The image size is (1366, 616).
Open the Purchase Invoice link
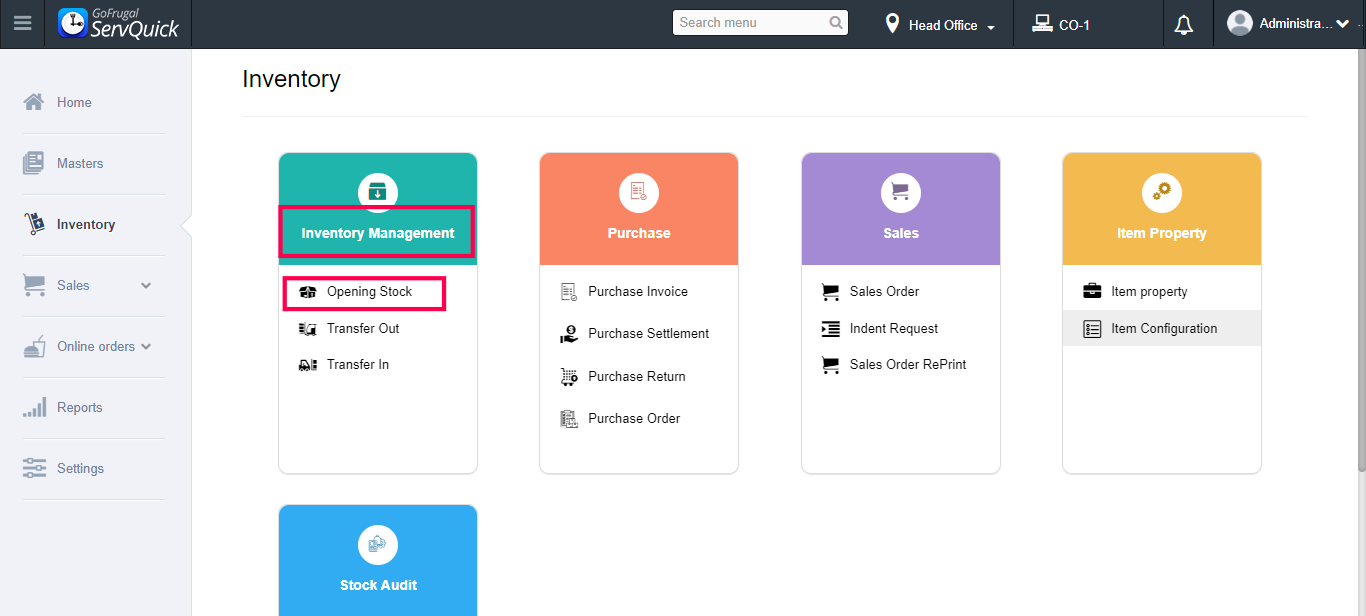tap(637, 292)
